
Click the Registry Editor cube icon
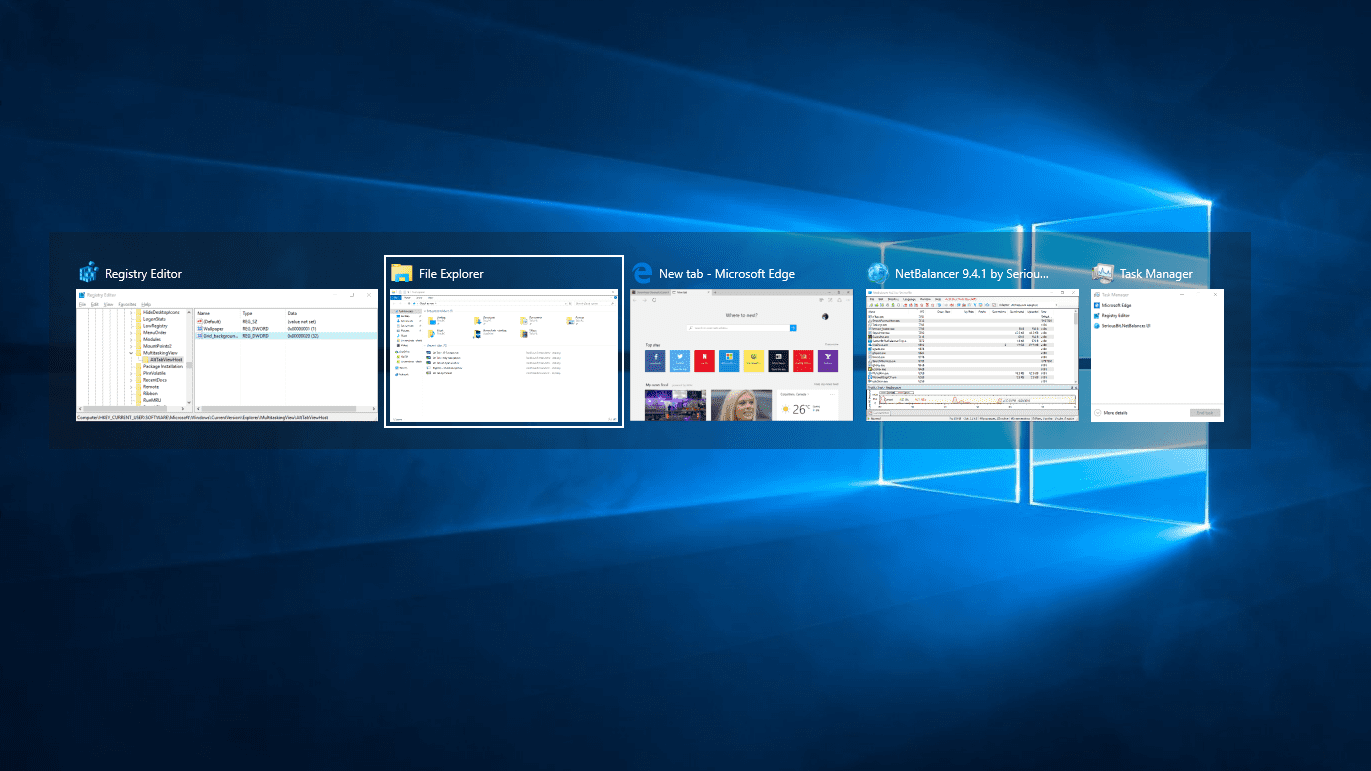tap(90, 273)
